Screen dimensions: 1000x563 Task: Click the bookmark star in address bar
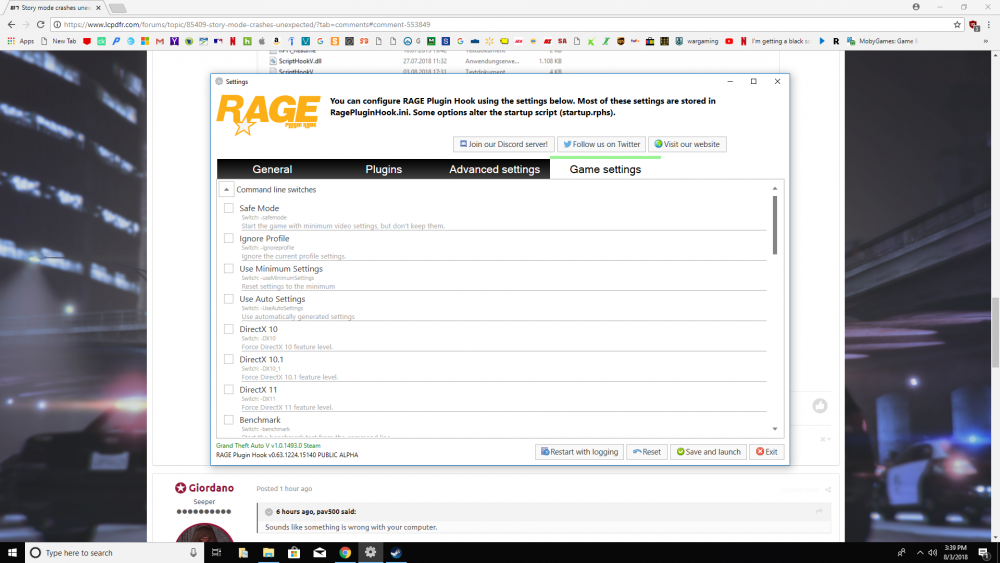pyautogui.click(x=957, y=24)
